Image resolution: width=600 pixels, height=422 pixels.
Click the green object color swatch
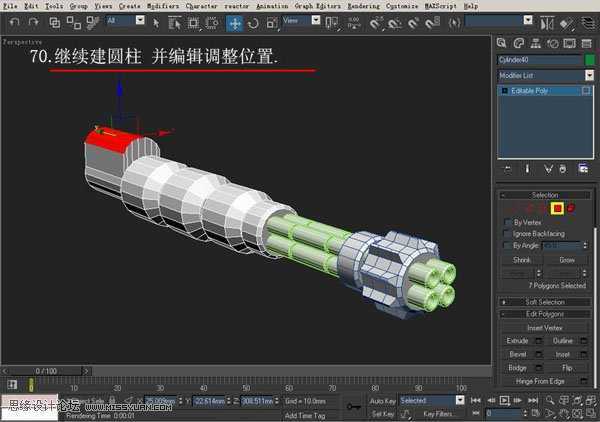coord(590,60)
